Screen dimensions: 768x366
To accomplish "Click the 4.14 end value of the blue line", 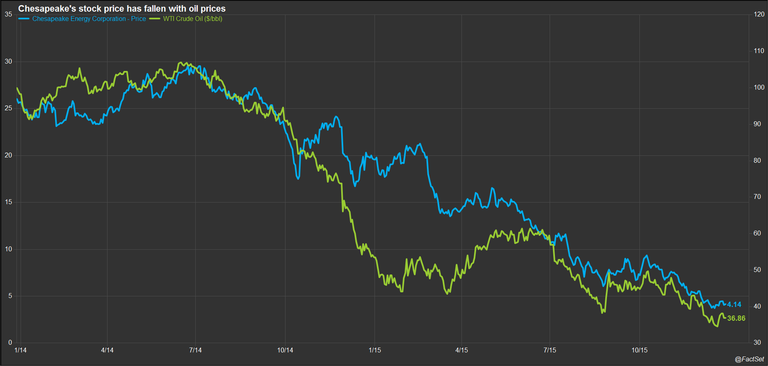I will tap(734, 304).
